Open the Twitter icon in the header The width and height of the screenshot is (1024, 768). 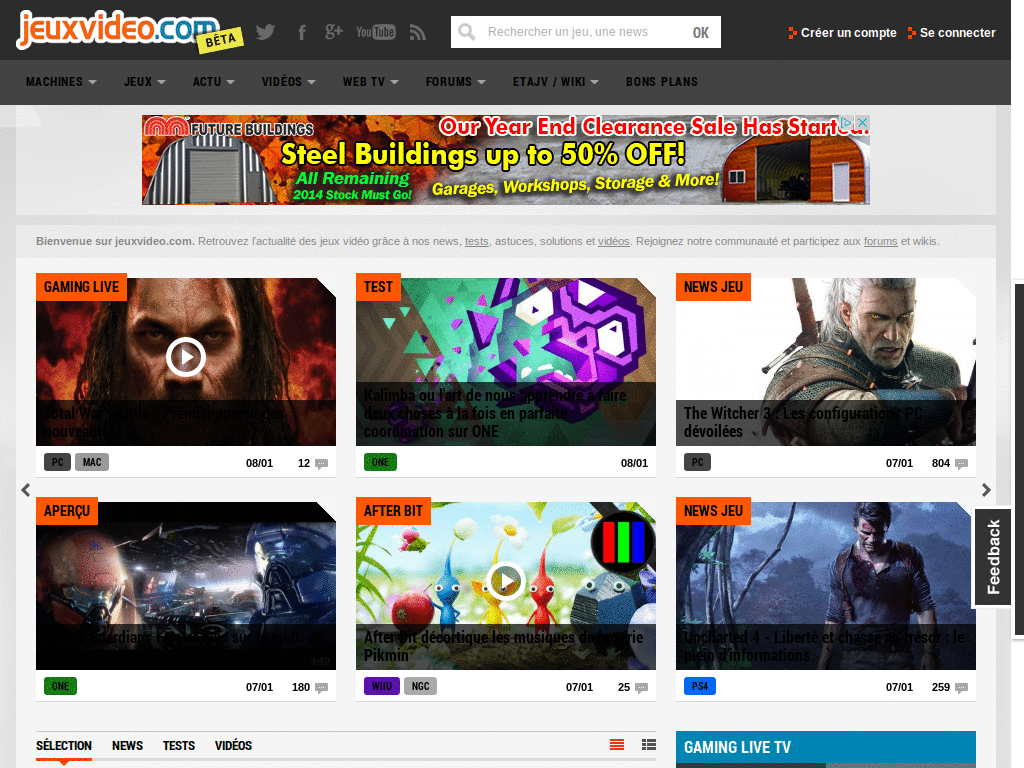click(264, 31)
